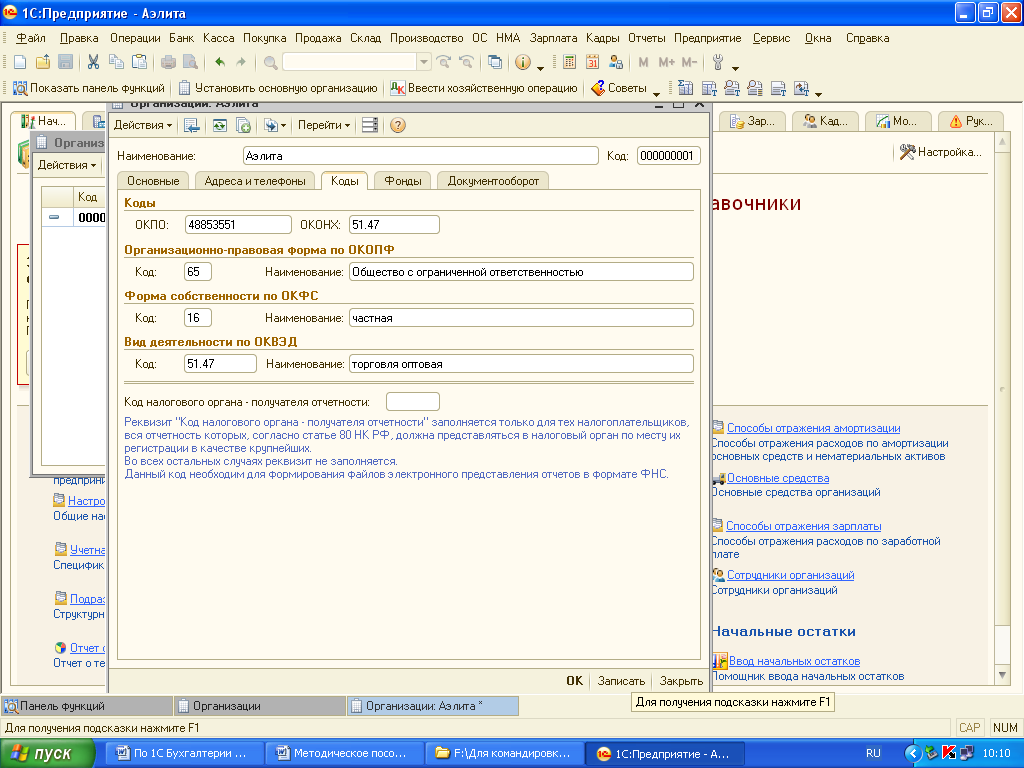Image resolution: width=1024 pixels, height=768 pixels.
Task: Click the list settings icon in form toolbar
Action: (370, 125)
